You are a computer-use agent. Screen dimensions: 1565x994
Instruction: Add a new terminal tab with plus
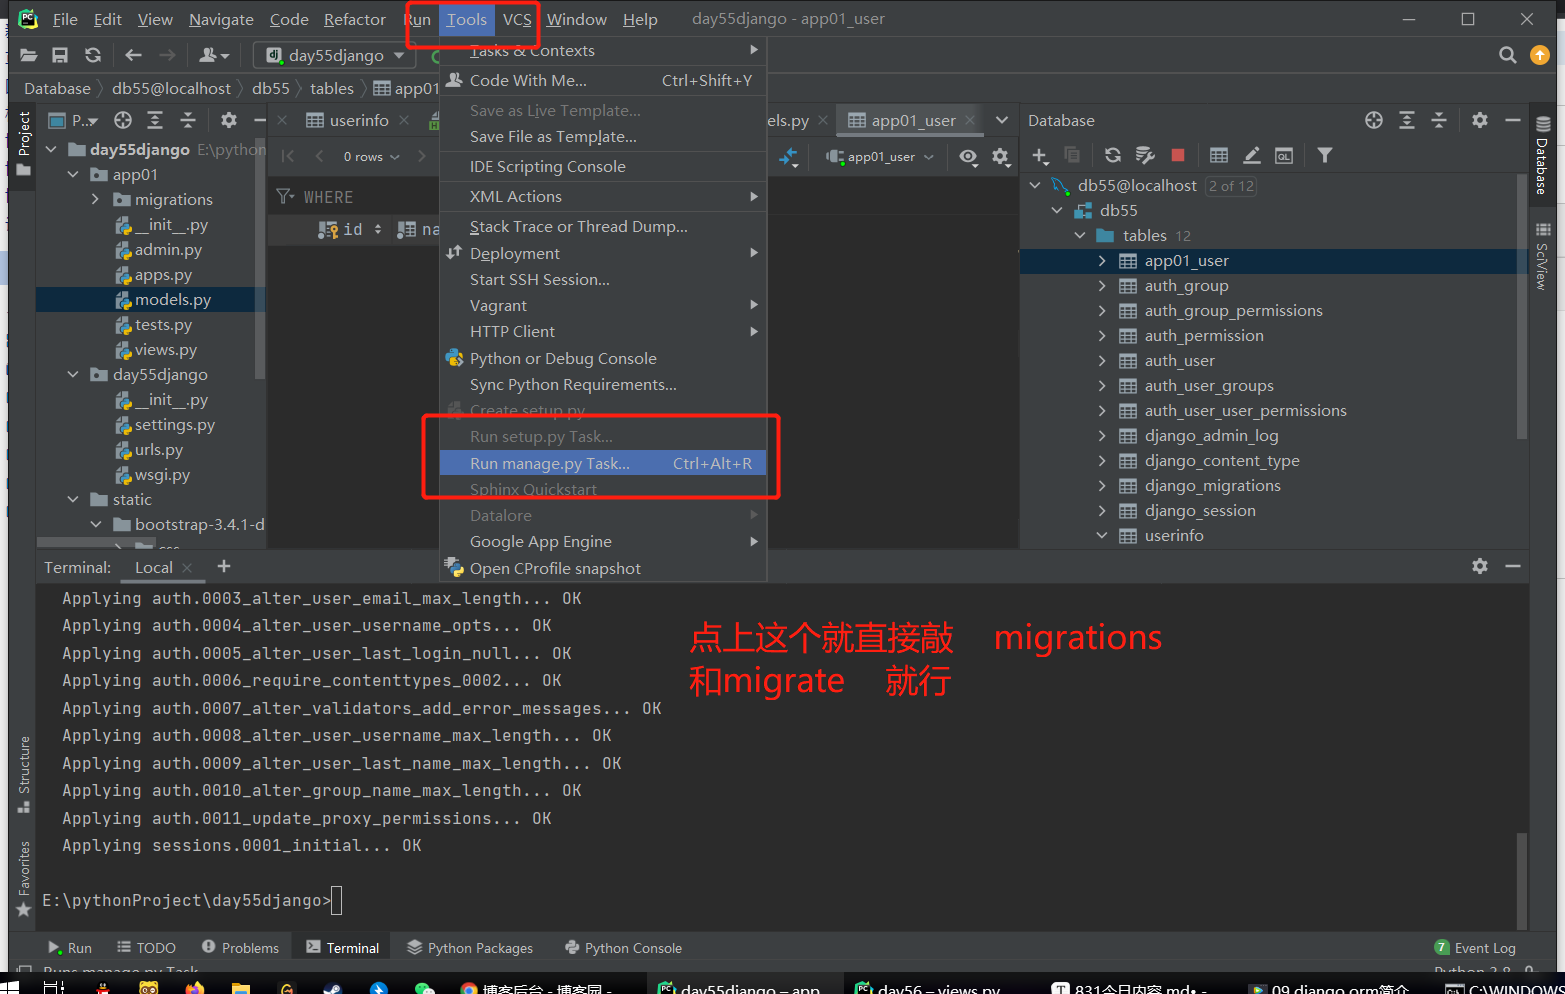(x=224, y=566)
